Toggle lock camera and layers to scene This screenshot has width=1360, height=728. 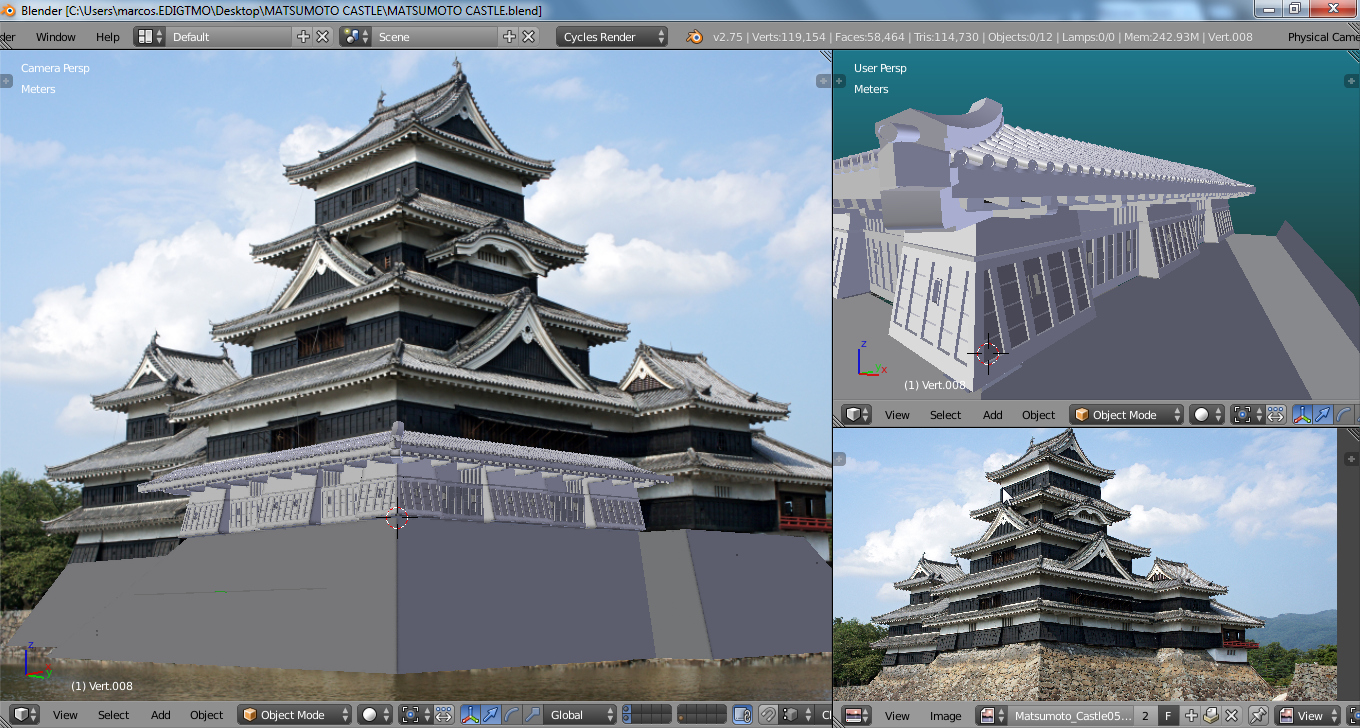(742, 715)
